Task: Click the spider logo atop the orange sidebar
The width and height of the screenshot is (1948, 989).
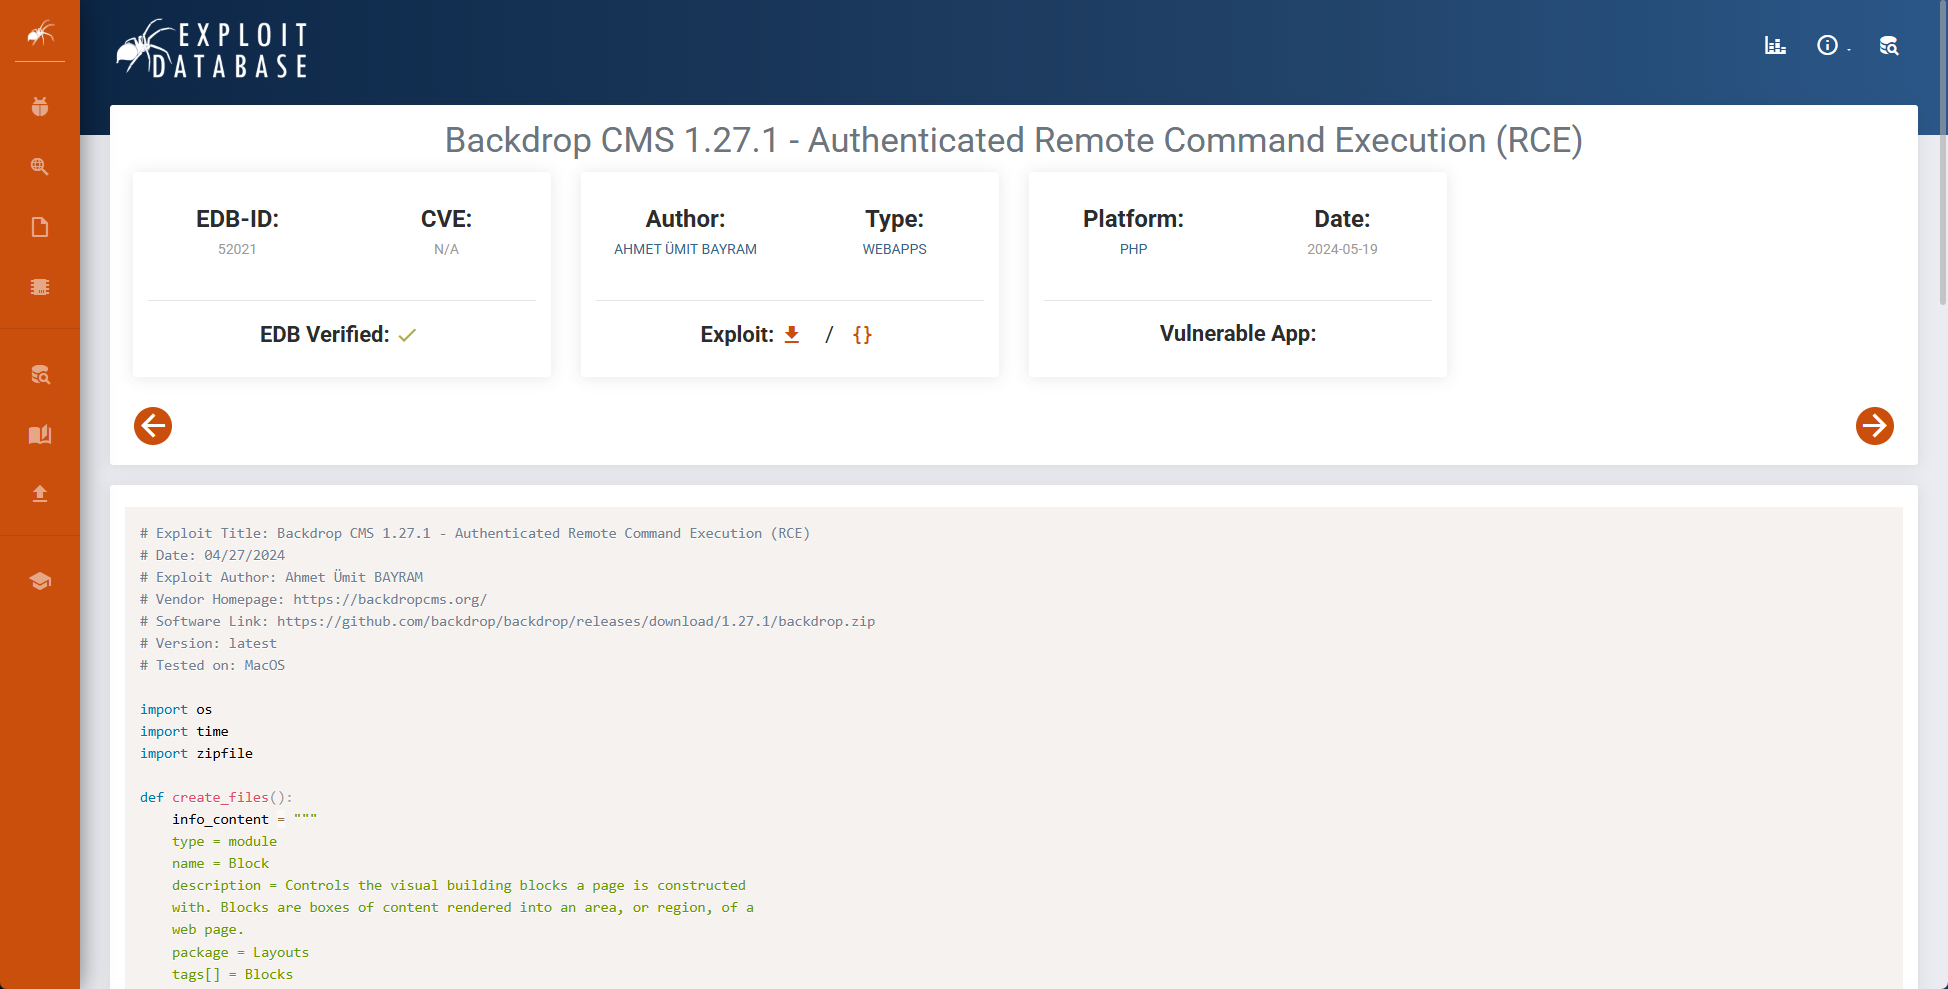Action: pos(40,34)
